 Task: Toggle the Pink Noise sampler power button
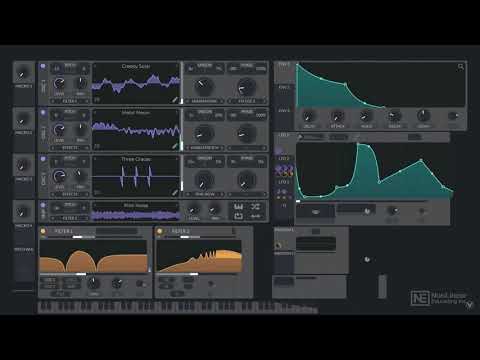[x=43, y=205]
